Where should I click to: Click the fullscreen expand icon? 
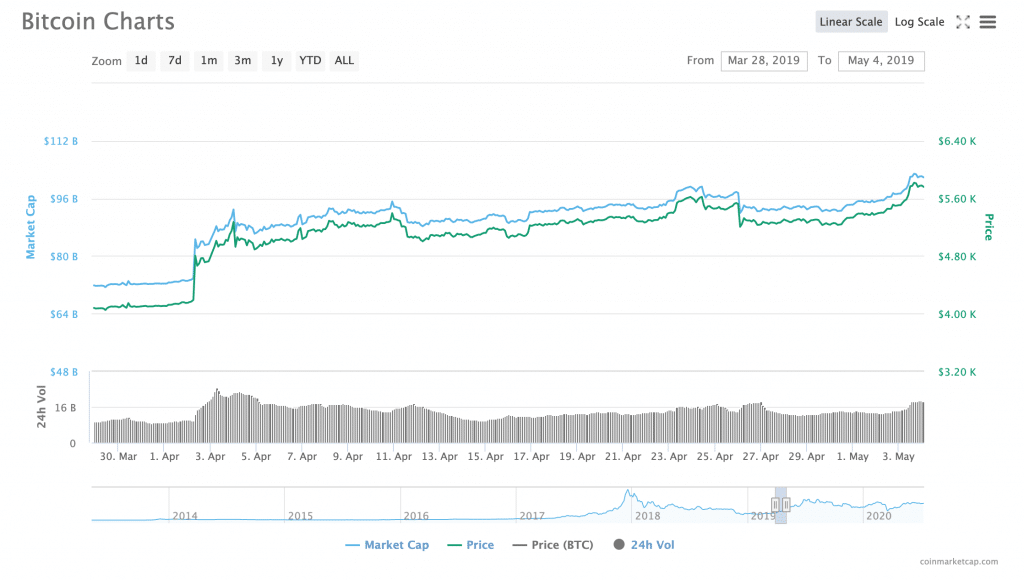pos(964,22)
